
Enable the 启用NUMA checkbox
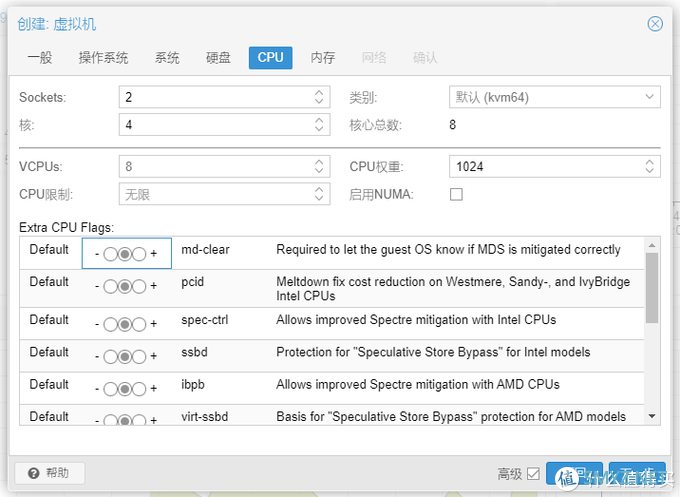click(456, 194)
